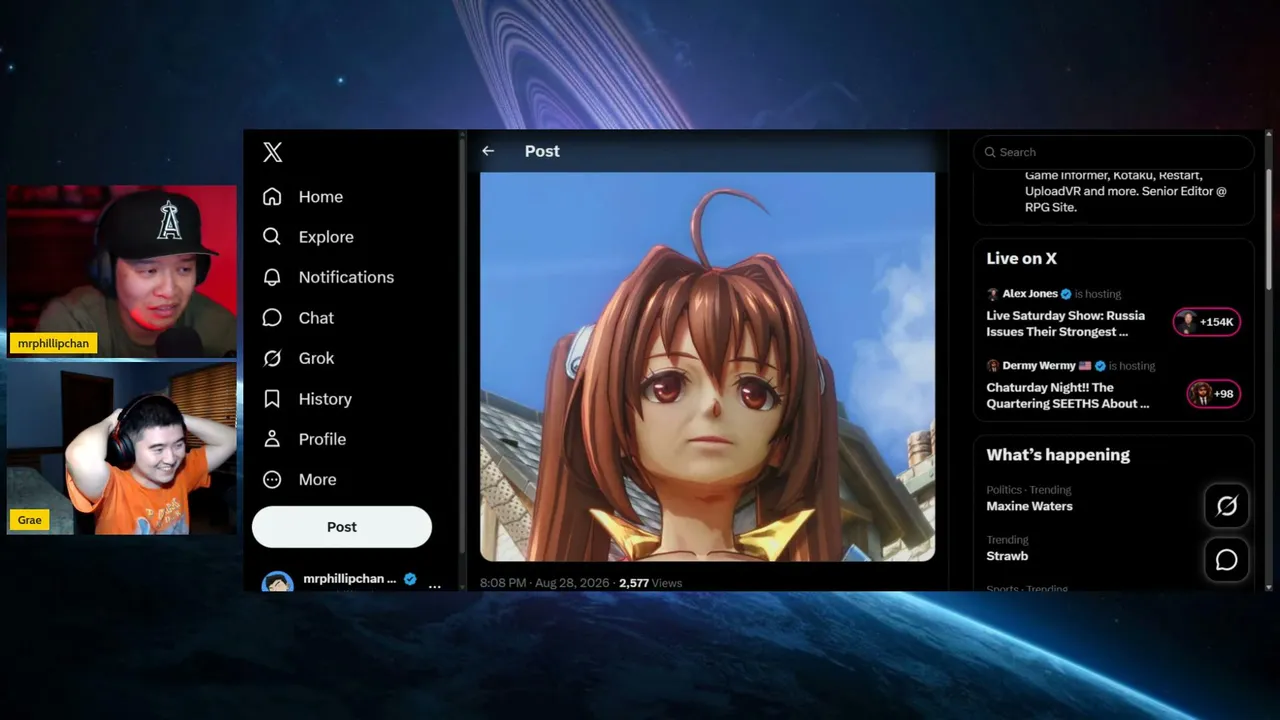
Task: Click the Post heading at top
Action: coord(542,151)
